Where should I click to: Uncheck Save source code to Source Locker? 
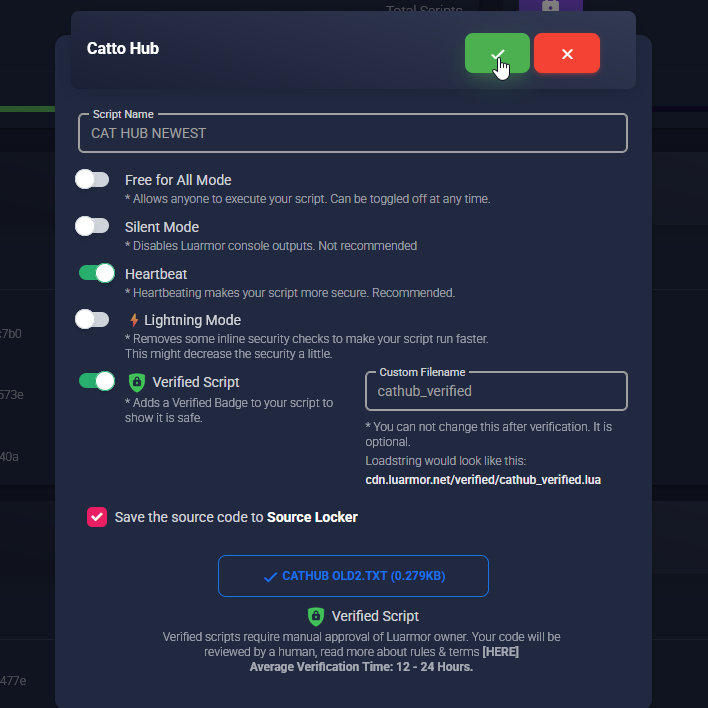click(97, 517)
